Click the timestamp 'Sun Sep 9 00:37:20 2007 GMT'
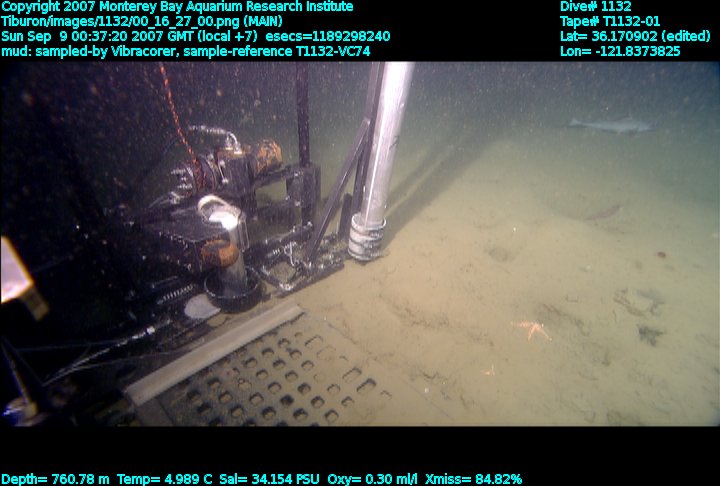Screen dimensions: 720x486 coord(98,36)
